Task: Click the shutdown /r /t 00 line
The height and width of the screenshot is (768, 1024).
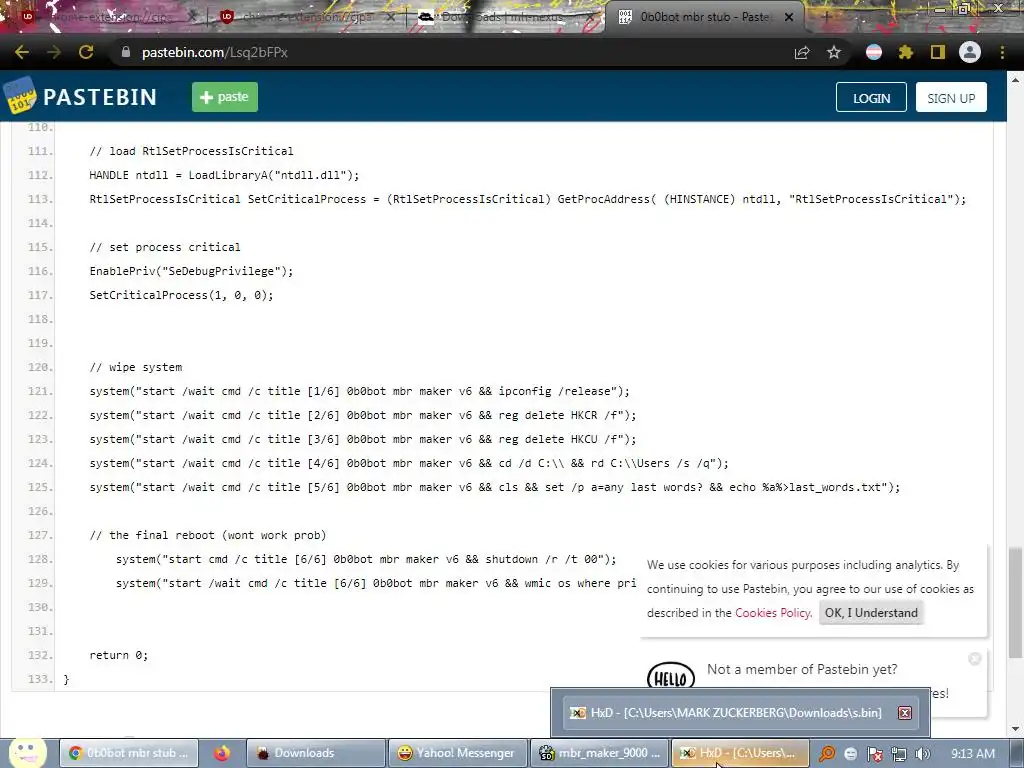Action: pyautogui.click(x=366, y=559)
